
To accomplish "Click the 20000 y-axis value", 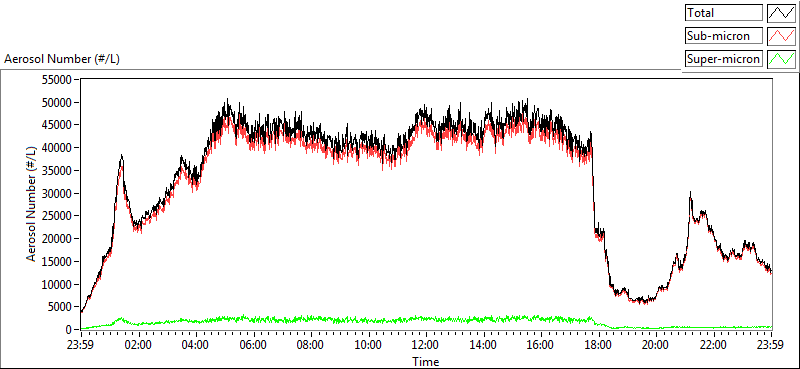I will pyautogui.click(x=57, y=238).
